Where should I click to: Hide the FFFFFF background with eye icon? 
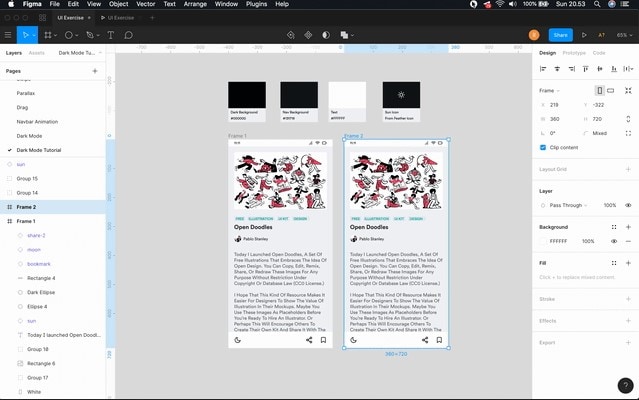click(x=614, y=241)
